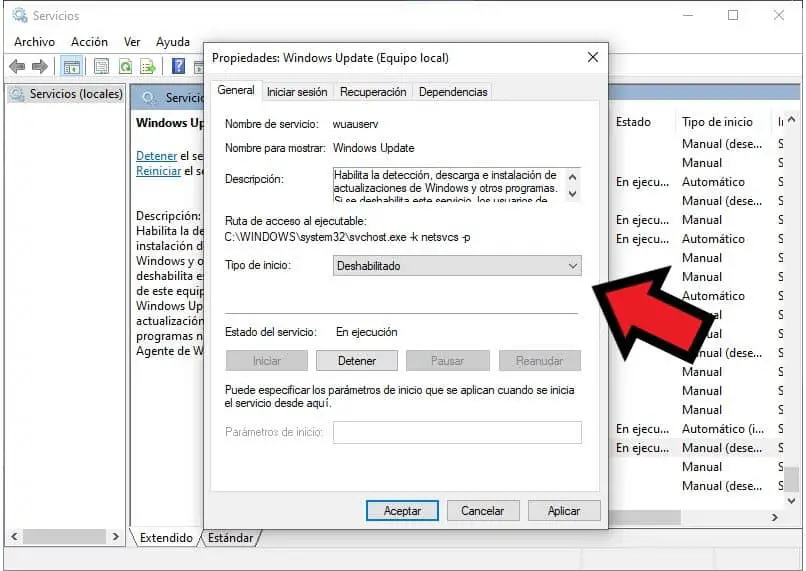The image size is (806, 571).
Task: Click the service name wuauserv text
Action: click(x=355, y=124)
